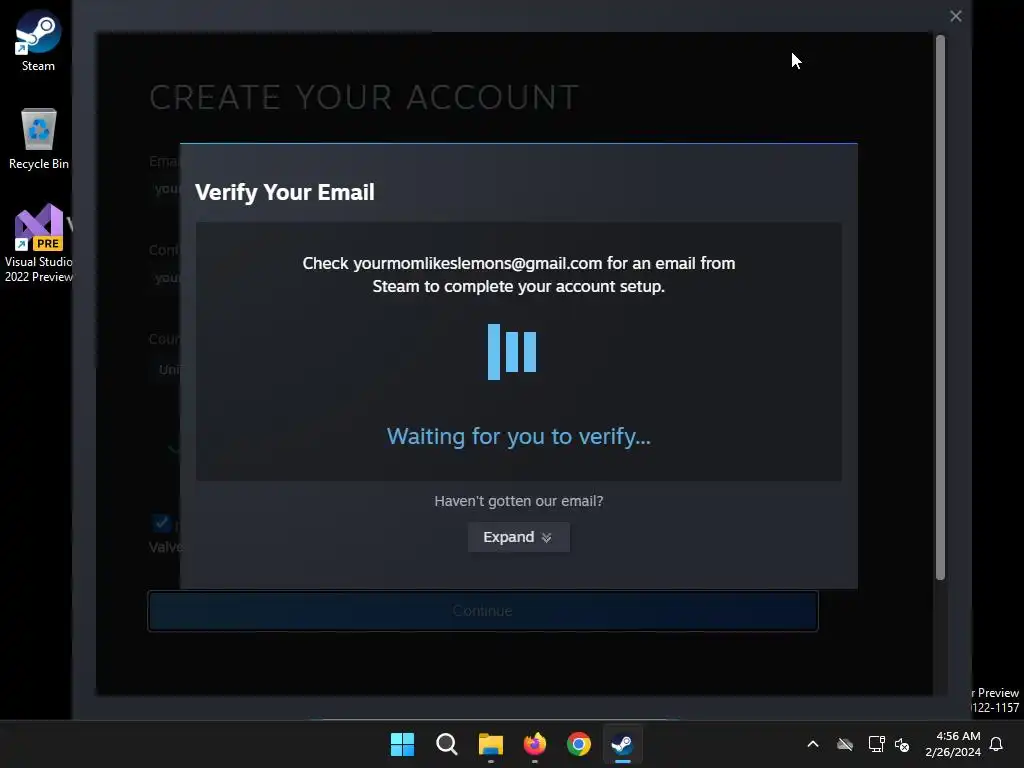1024x768 pixels.
Task: Click the yourmomlikeslemons@gmail.com email text
Action: click(x=477, y=263)
